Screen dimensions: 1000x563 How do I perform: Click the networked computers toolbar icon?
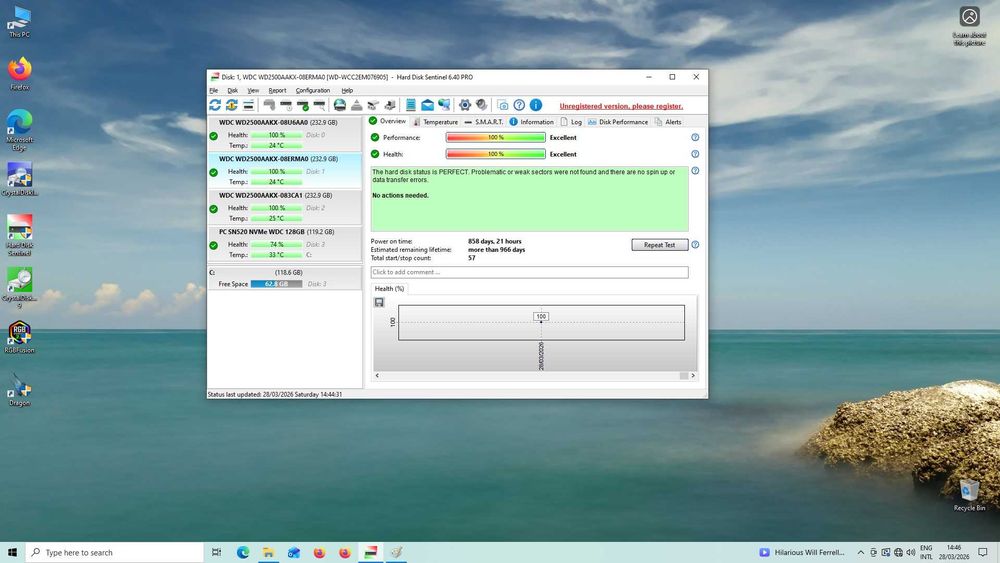pyautogui.click(x=444, y=105)
